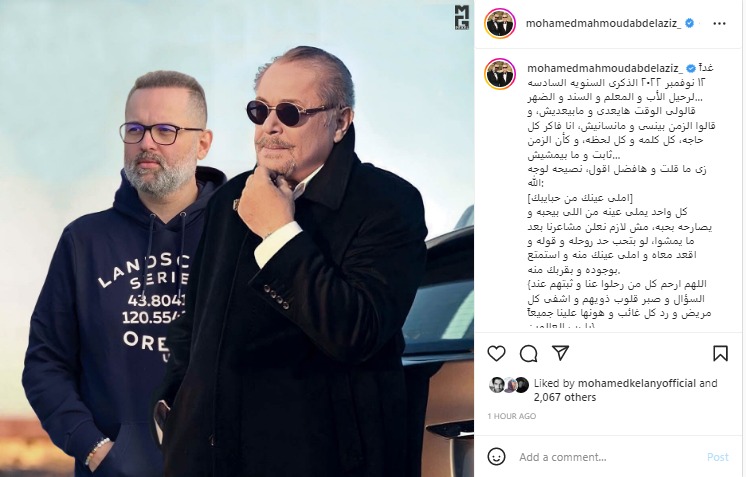Click the liker avatars beside Liked by

509,385
